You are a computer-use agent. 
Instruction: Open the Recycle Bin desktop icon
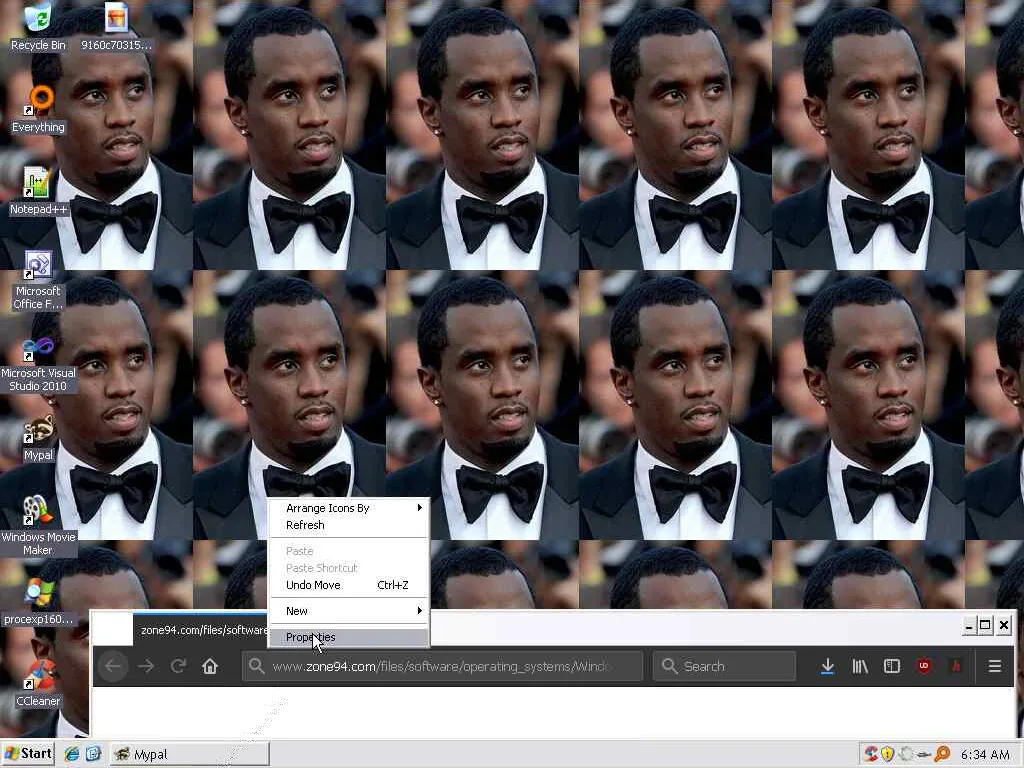click(x=38, y=26)
